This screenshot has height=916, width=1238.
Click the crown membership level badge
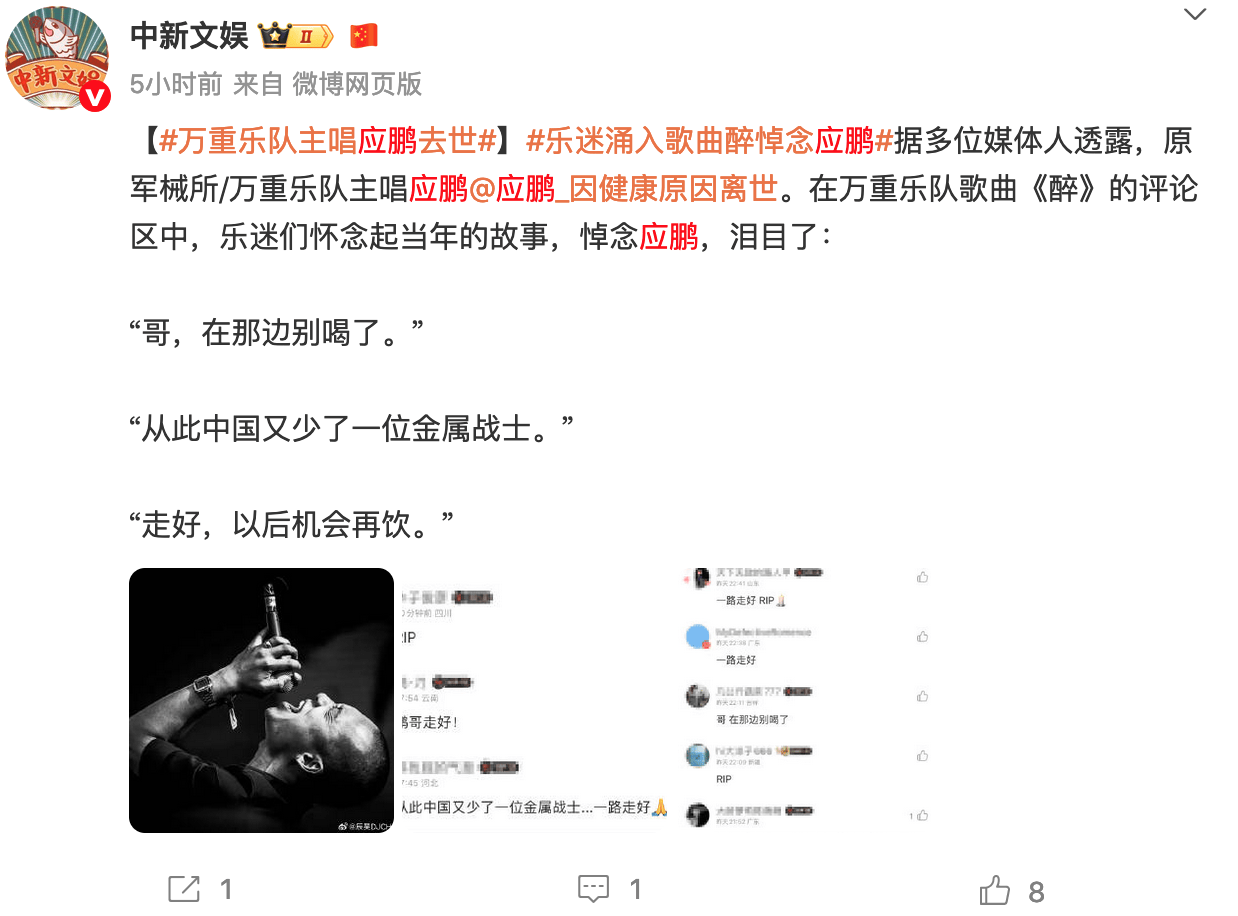[x=295, y=38]
